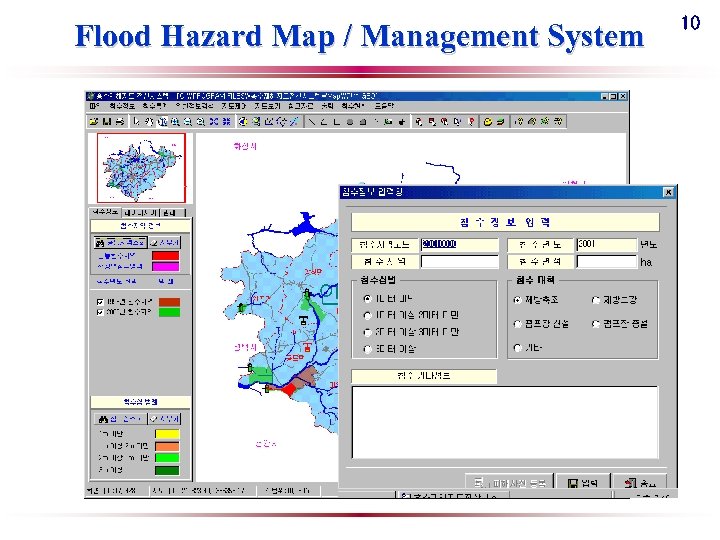Click the year field showing 2001
Screen dimensions: 720x540
tap(607, 244)
